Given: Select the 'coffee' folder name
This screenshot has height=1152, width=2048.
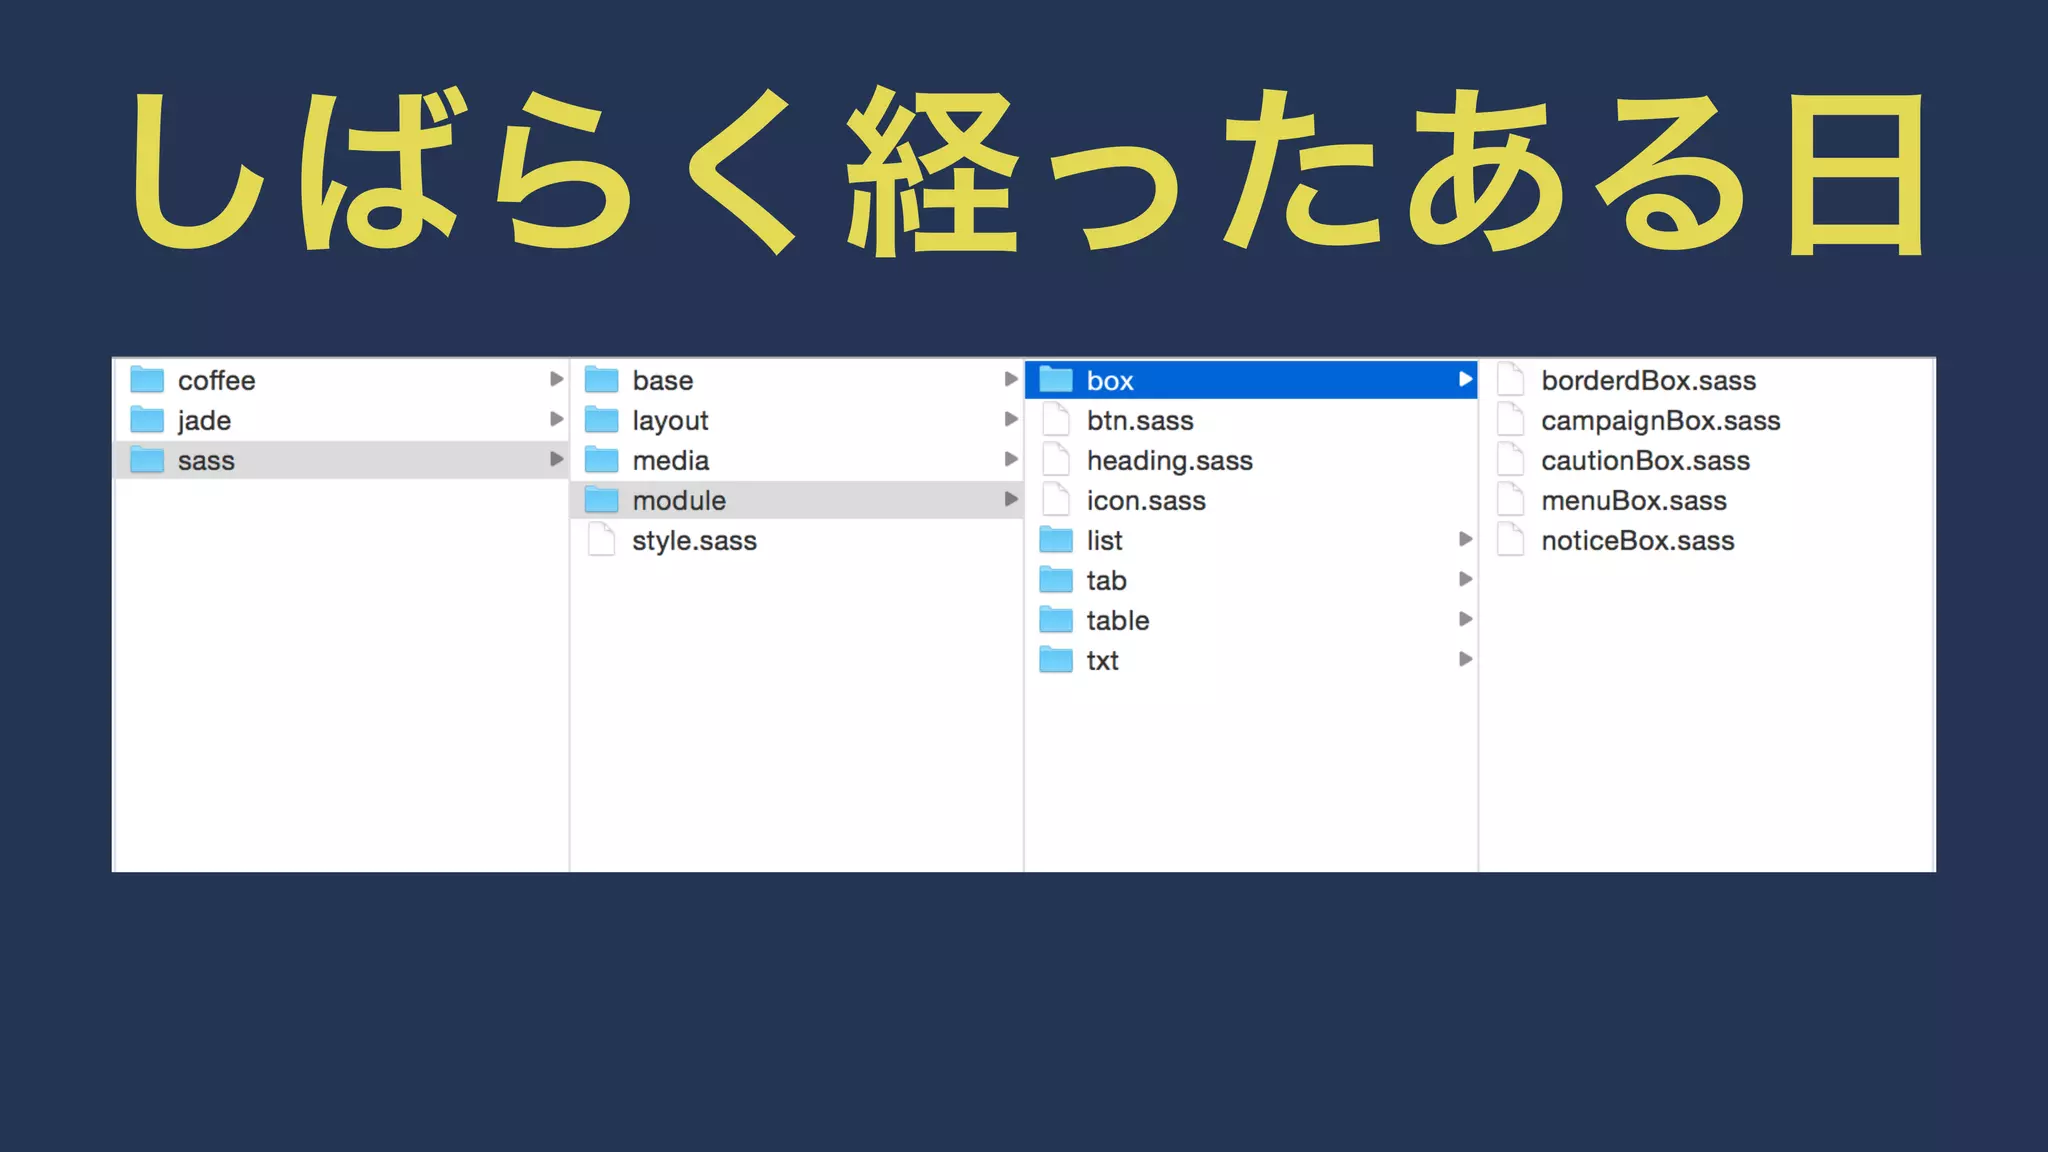Looking at the screenshot, I should tap(216, 381).
